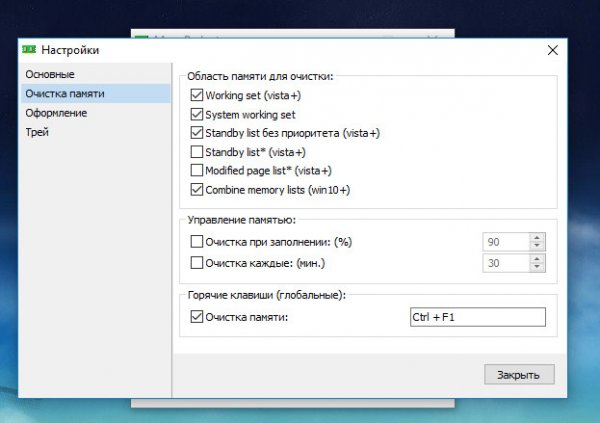Decrease the 30 minutes spinner value
Viewport: 600px width, 423px height.
point(537,267)
